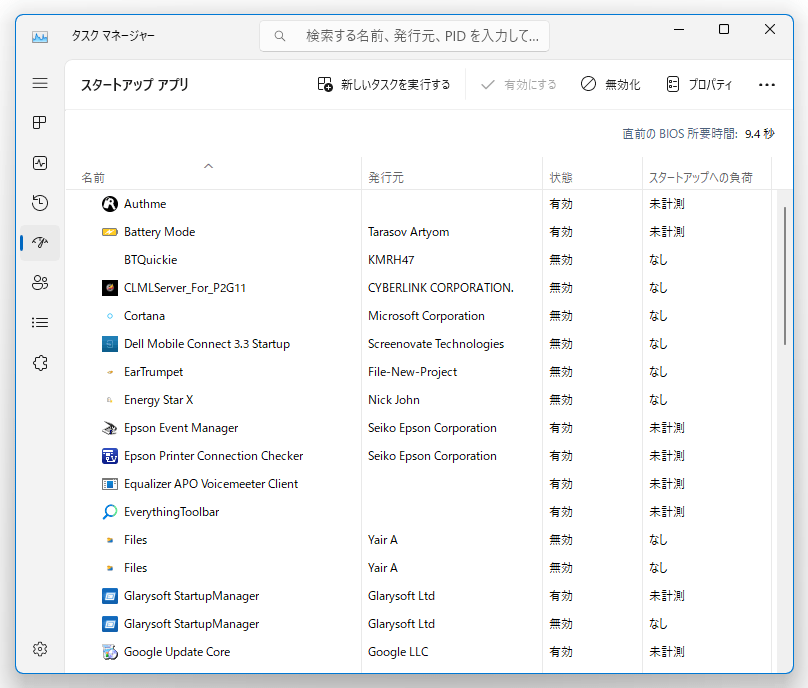The image size is (808, 688).
Task: Select the EarTrumpet row name
Action: (154, 372)
